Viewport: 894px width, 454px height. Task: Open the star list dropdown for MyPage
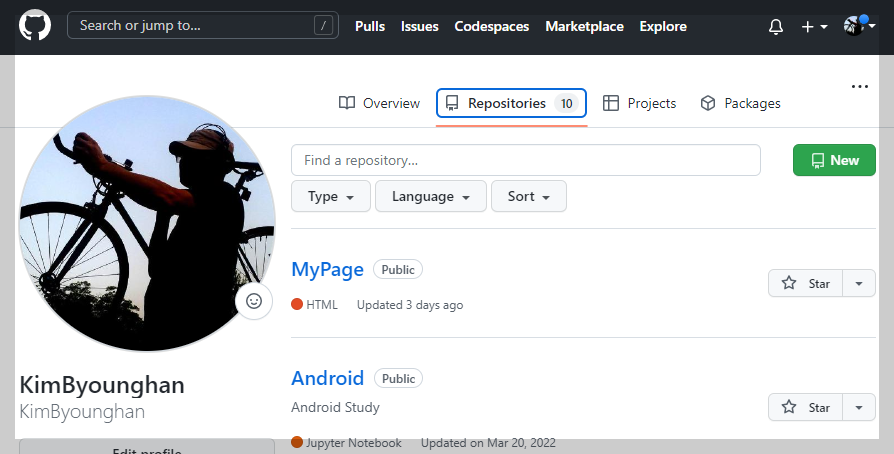click(859, 283)
